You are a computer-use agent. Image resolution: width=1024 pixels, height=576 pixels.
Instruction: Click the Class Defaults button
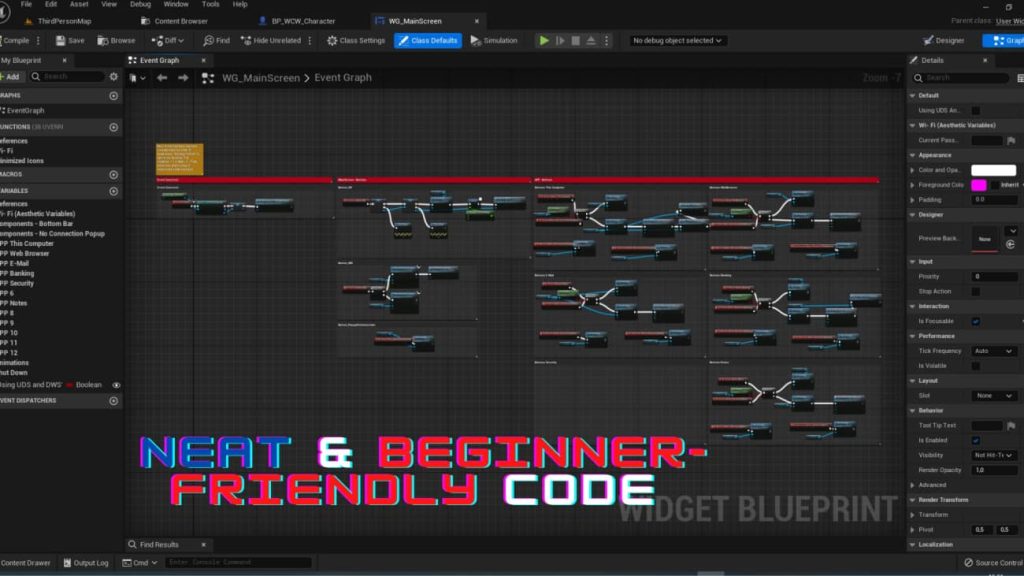click(x=428, y=41)
